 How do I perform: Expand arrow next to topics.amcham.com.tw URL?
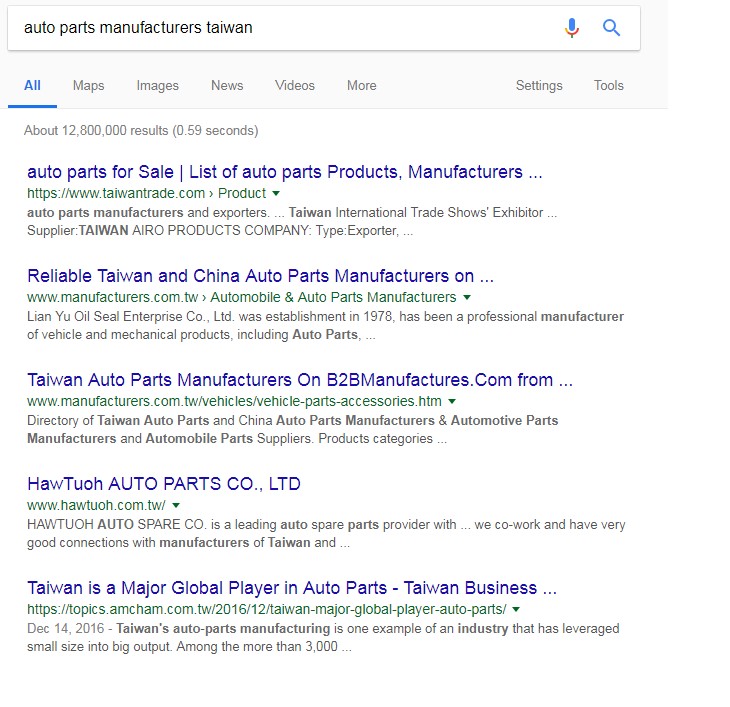tap(516, 609)
